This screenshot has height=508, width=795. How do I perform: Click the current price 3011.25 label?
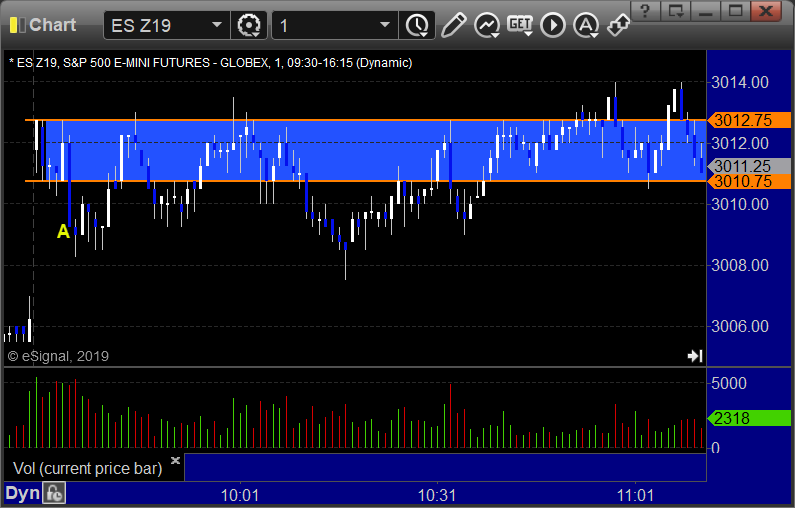click(x=749, y=166)
